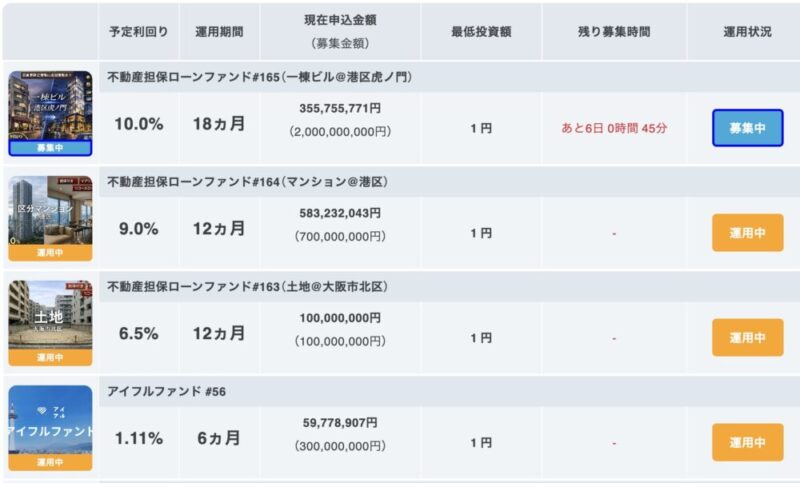Viewport: 800px width, 483px height.
Task: Click the 運用中 button for fund #163
Action: pyautogui.click(x=747, y=337)
